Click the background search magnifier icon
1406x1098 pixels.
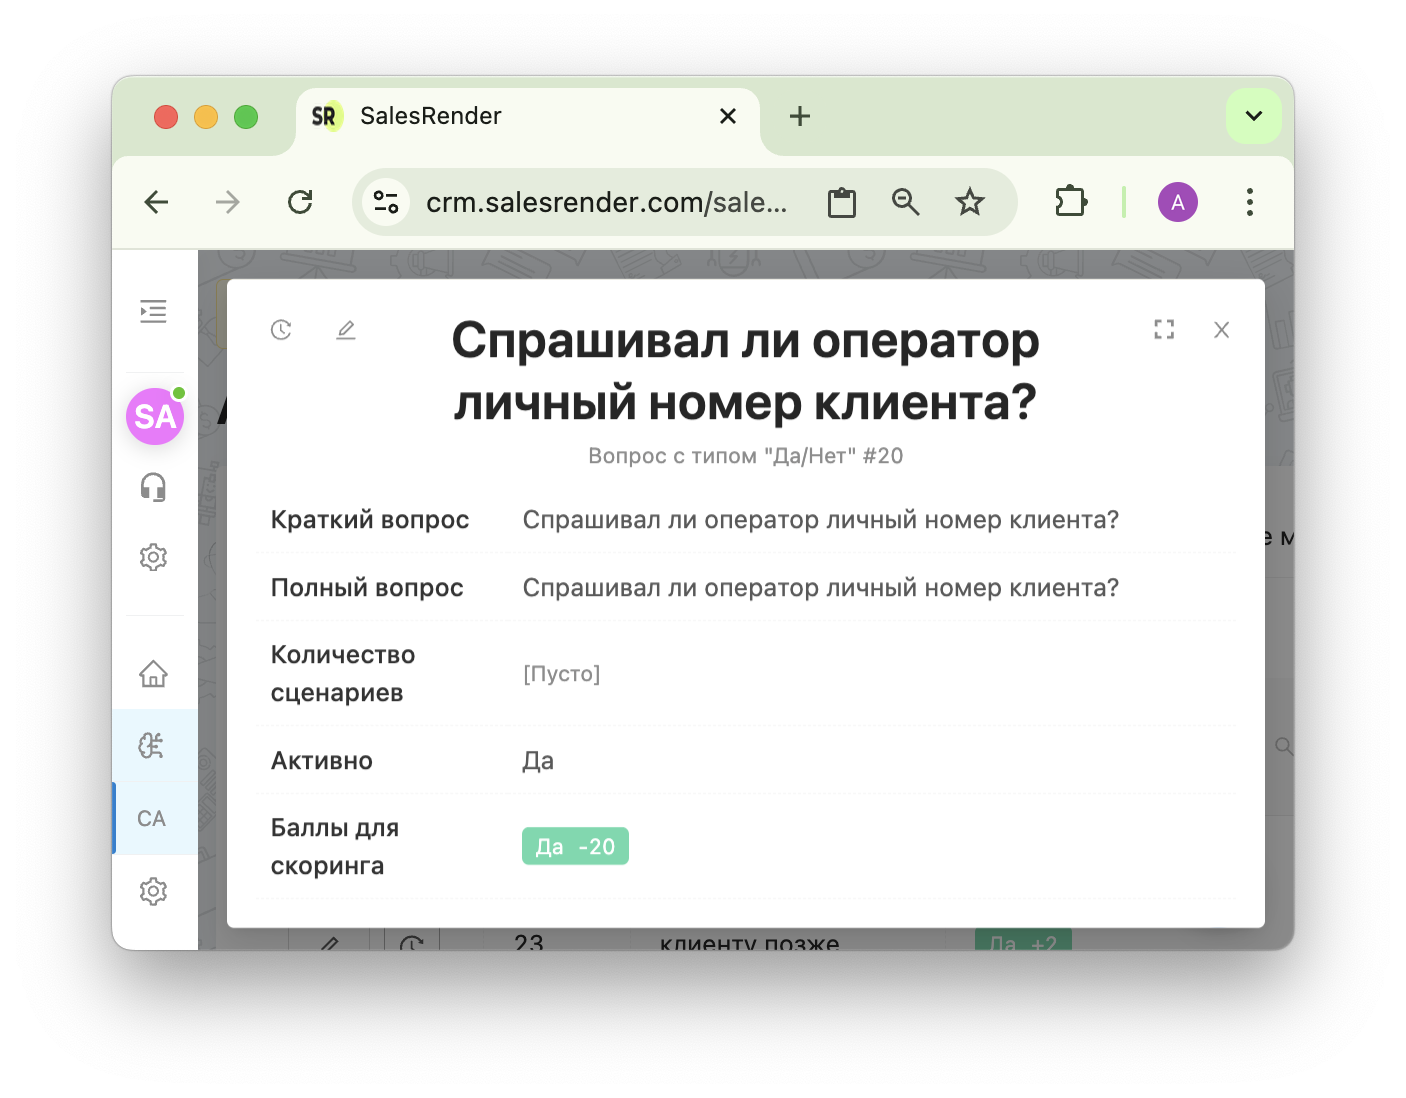click(x=1283, y=746)
